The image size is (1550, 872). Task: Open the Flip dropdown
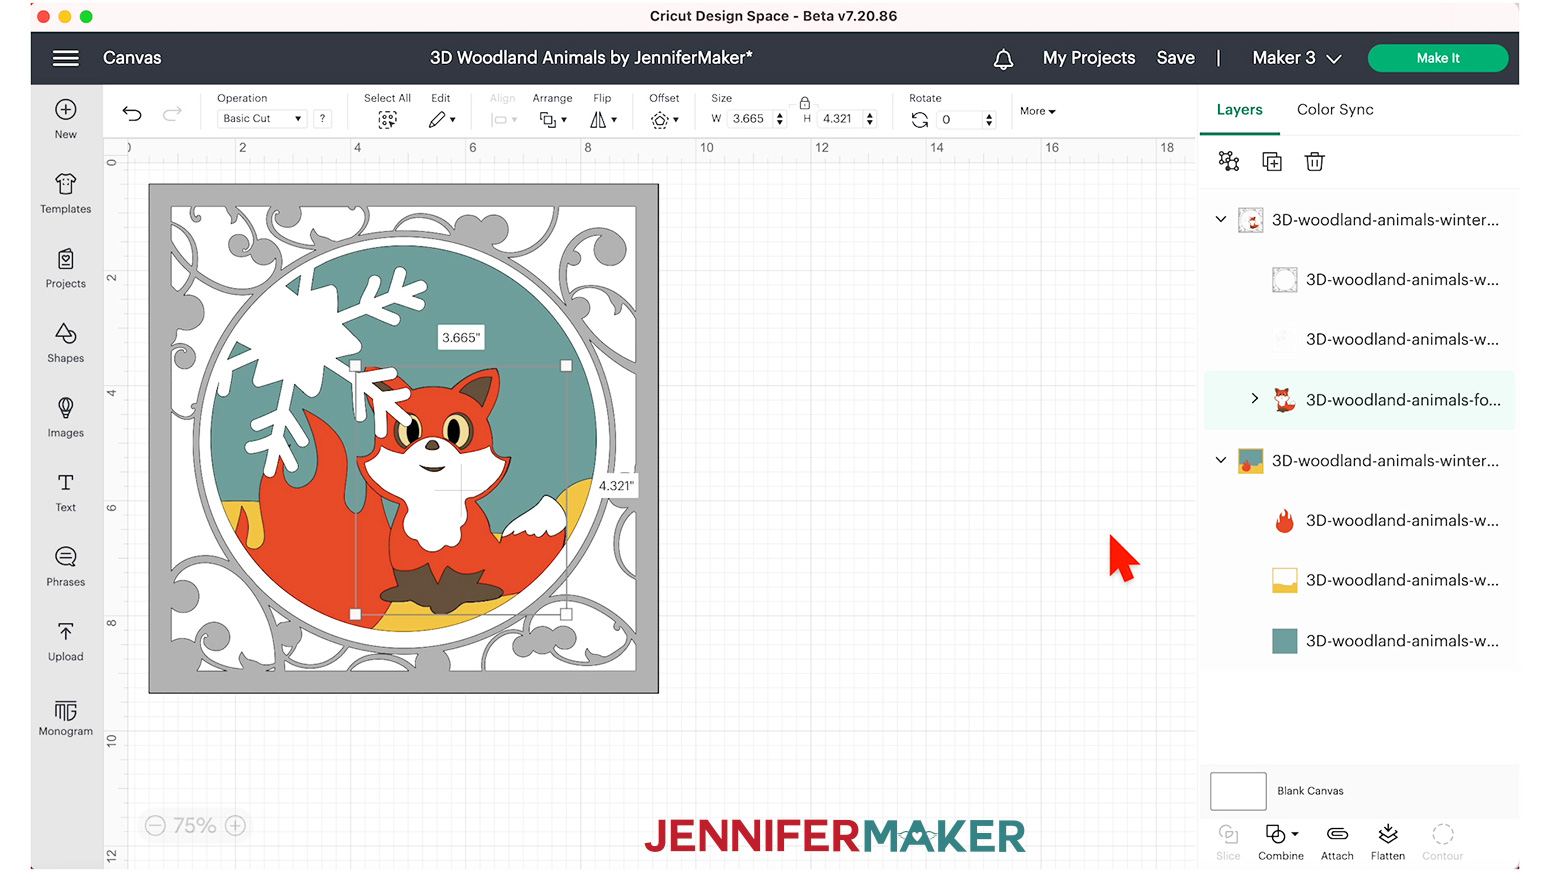point(603,119)
